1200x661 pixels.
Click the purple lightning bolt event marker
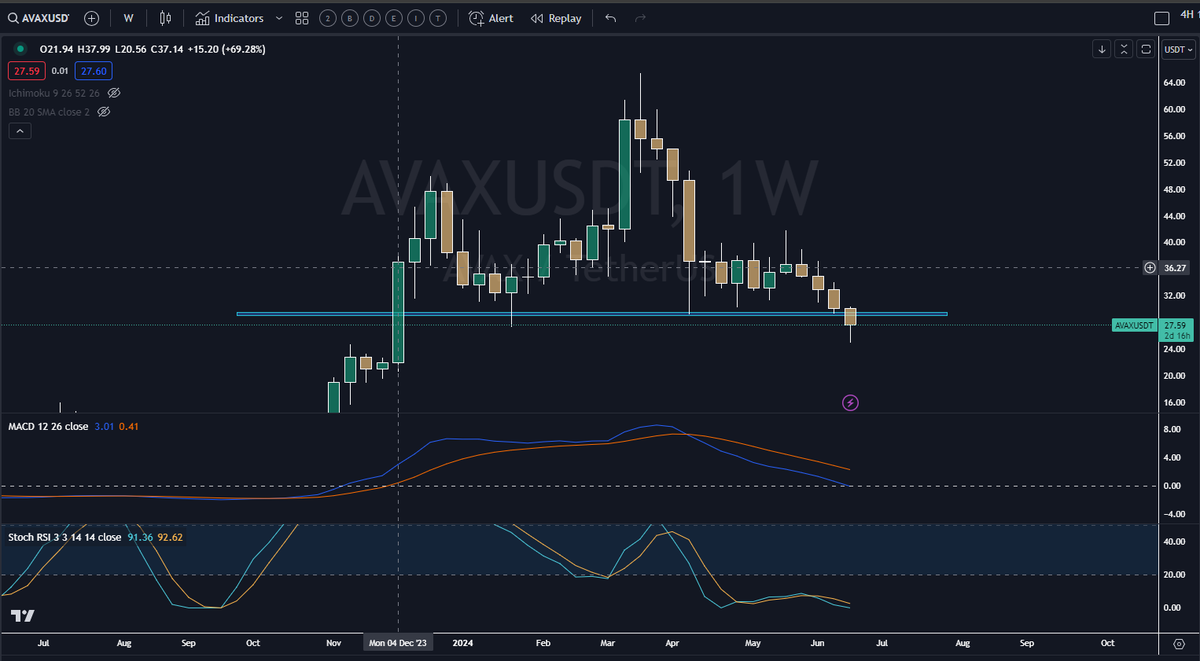850,403
